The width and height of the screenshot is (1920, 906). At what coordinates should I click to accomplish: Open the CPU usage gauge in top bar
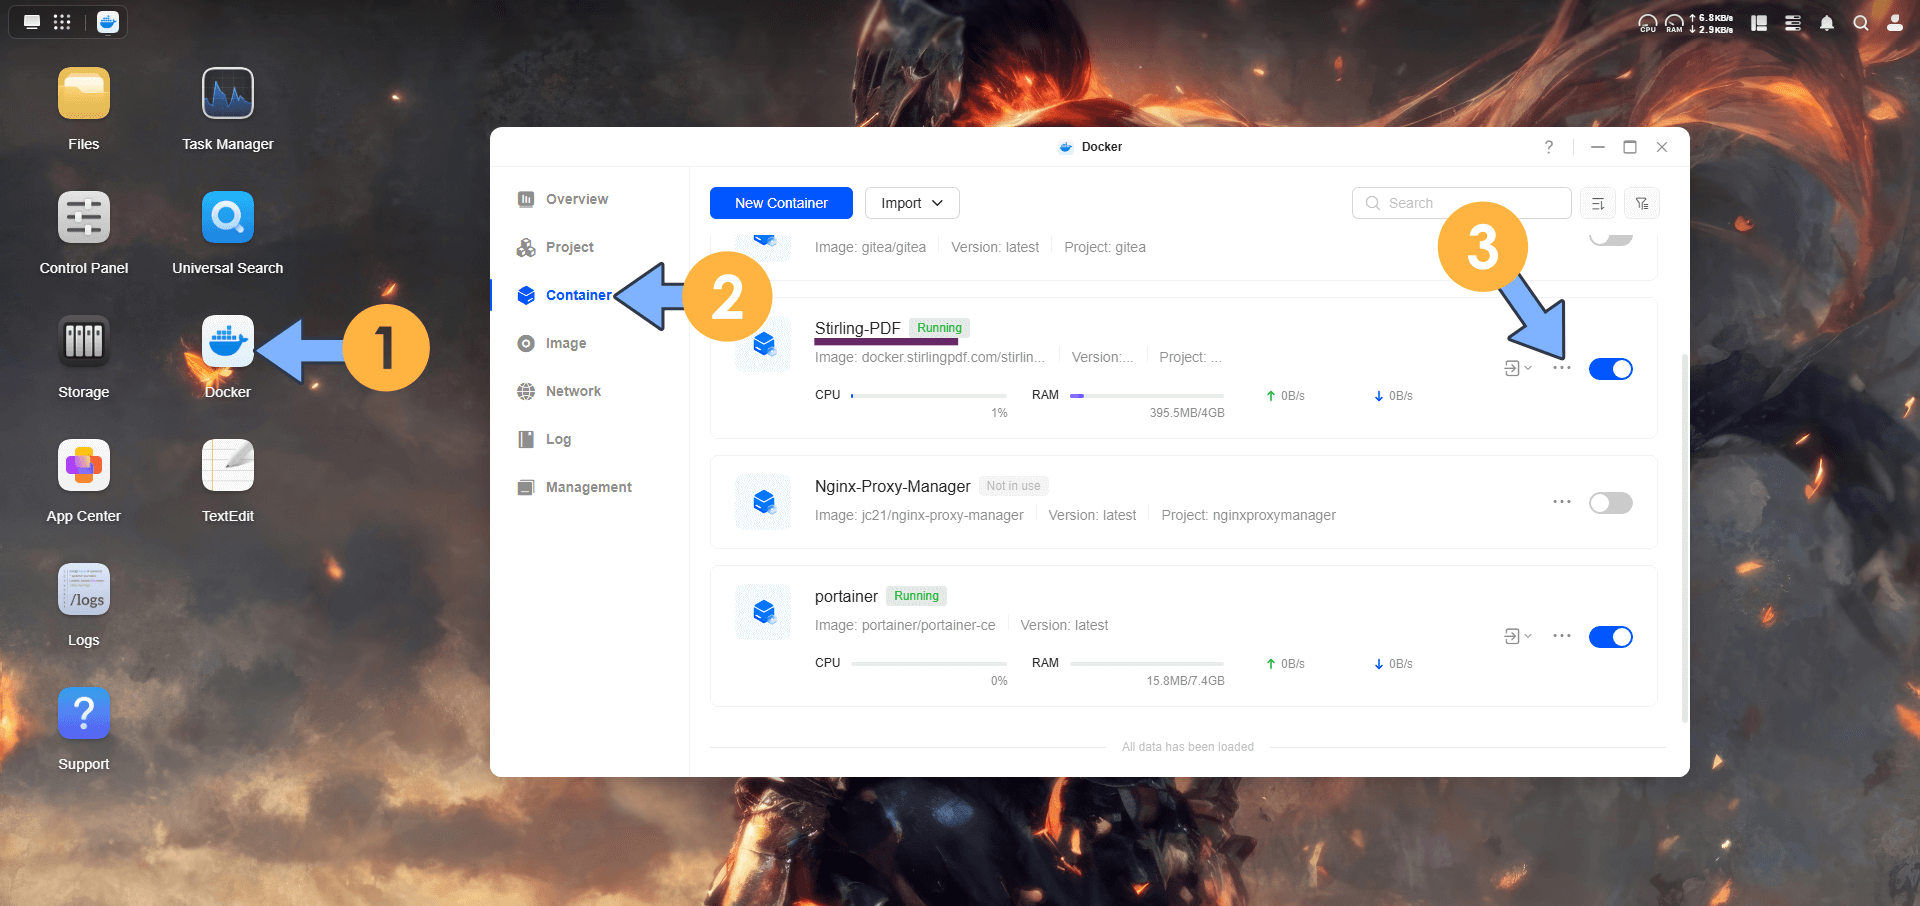pos(1648,23)
